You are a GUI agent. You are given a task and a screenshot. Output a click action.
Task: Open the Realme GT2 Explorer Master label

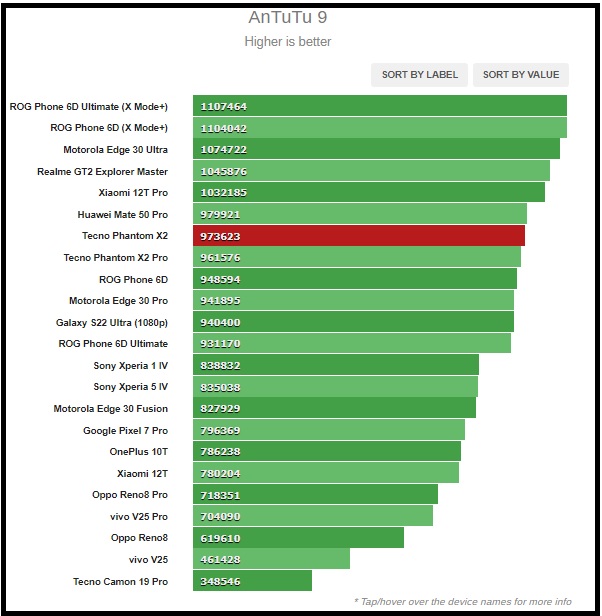tap(102, 171)
